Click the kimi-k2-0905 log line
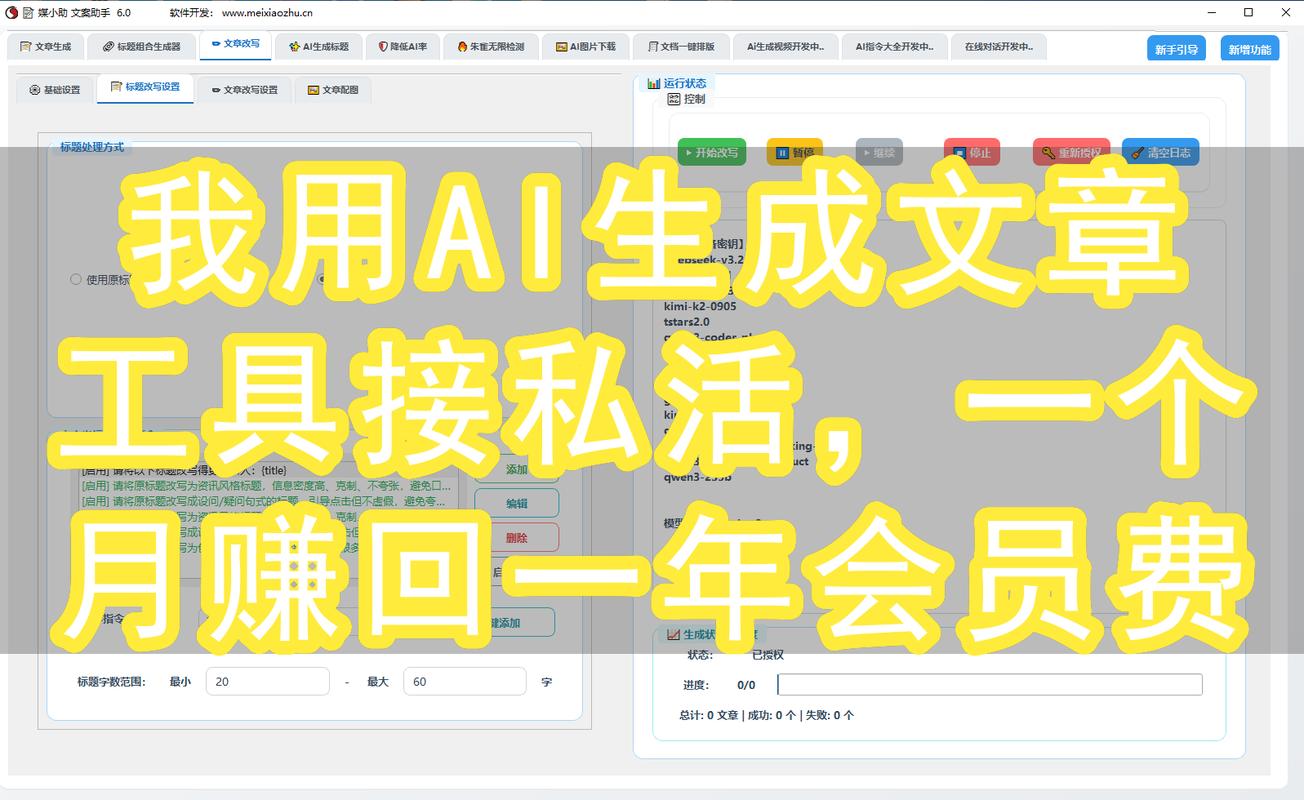 point(700,306)
